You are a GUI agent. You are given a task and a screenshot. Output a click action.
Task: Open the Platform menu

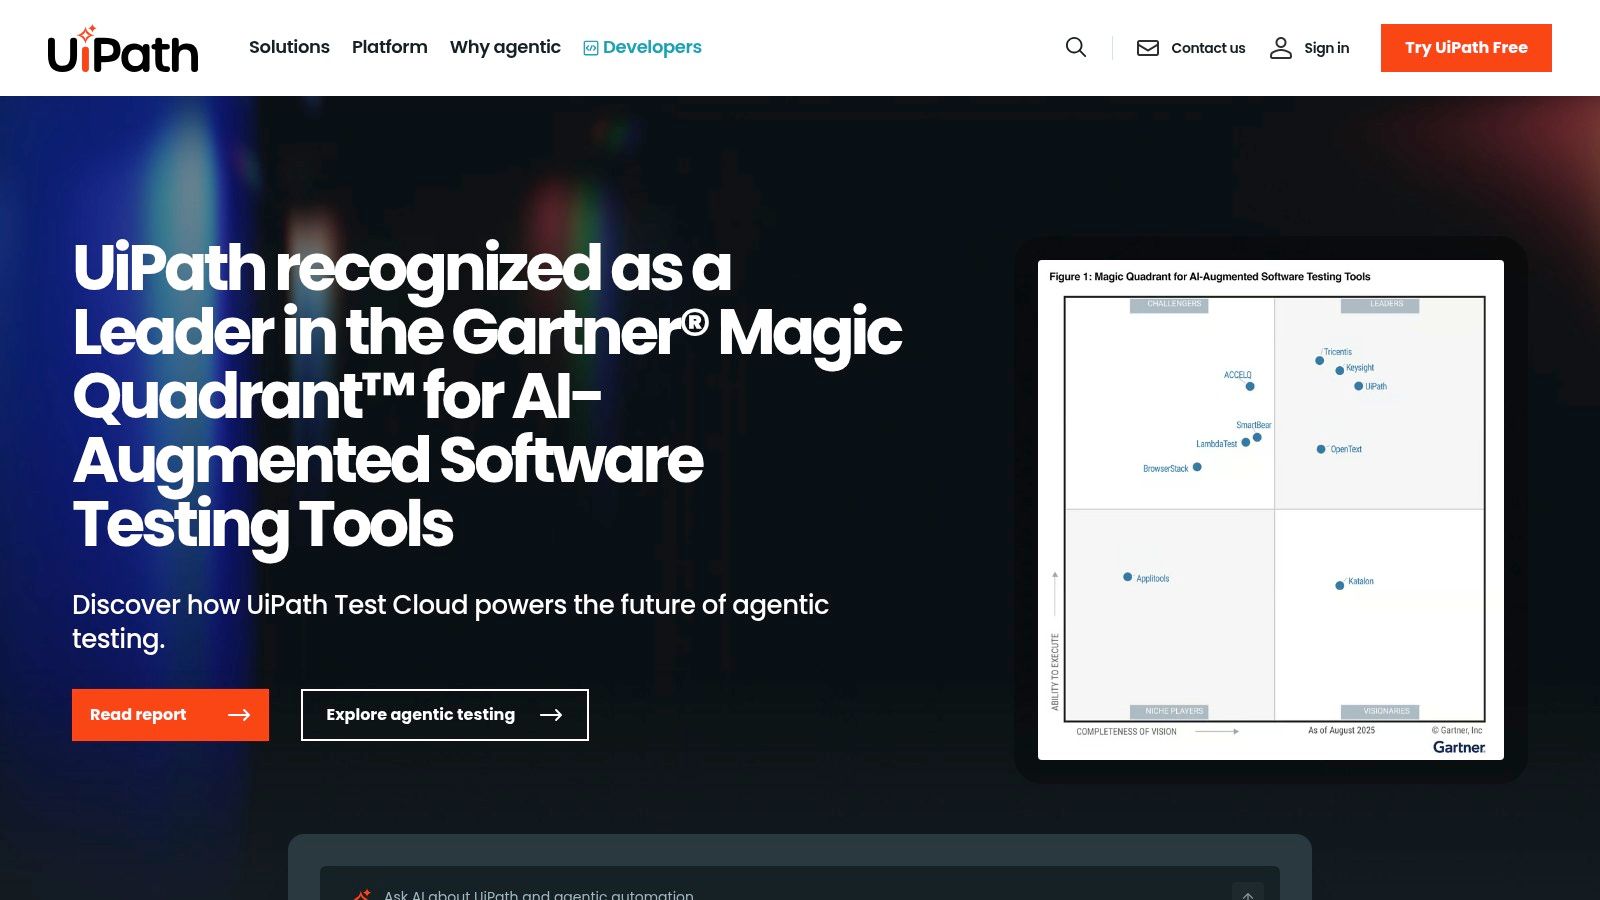coord(390,47)
